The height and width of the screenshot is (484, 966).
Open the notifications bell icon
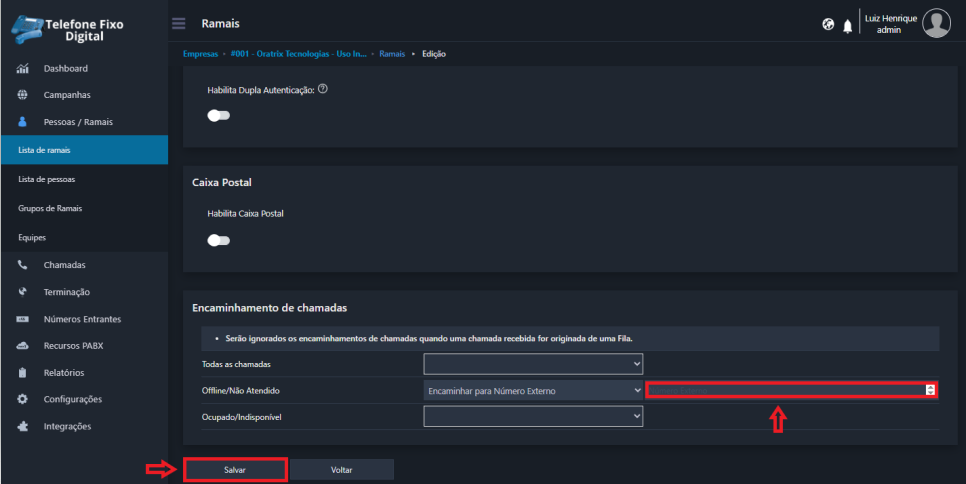pyautogui.click(x=847, y=25)
